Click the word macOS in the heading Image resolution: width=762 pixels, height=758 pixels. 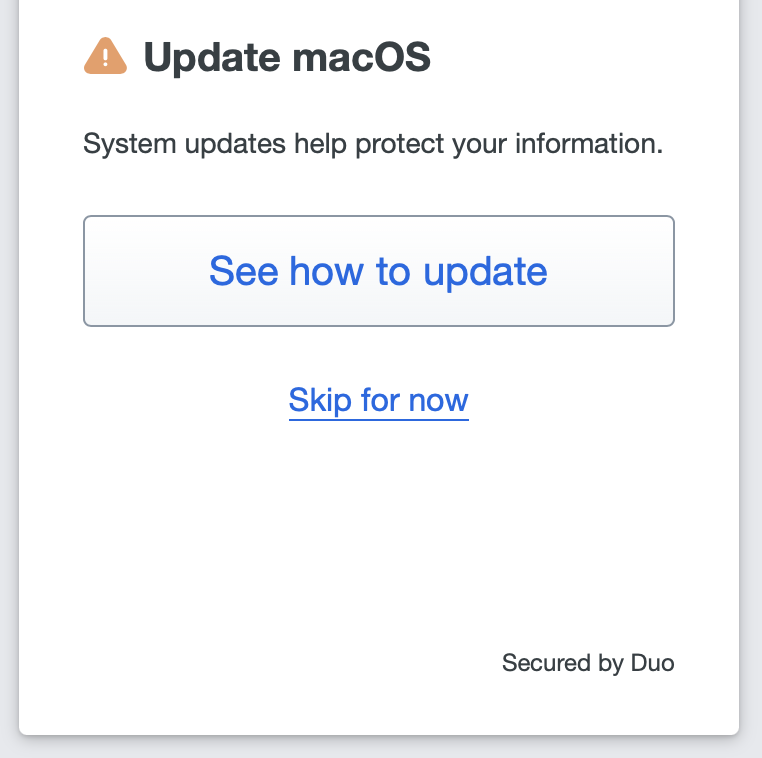point(361,58)
